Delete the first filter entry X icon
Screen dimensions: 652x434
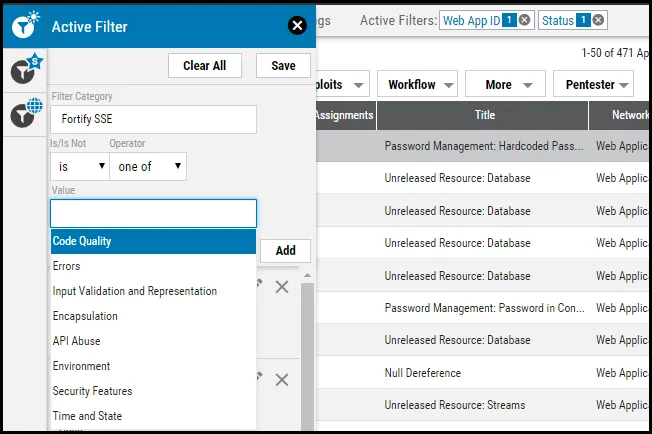pyautogui.click(x=282, y=286)
